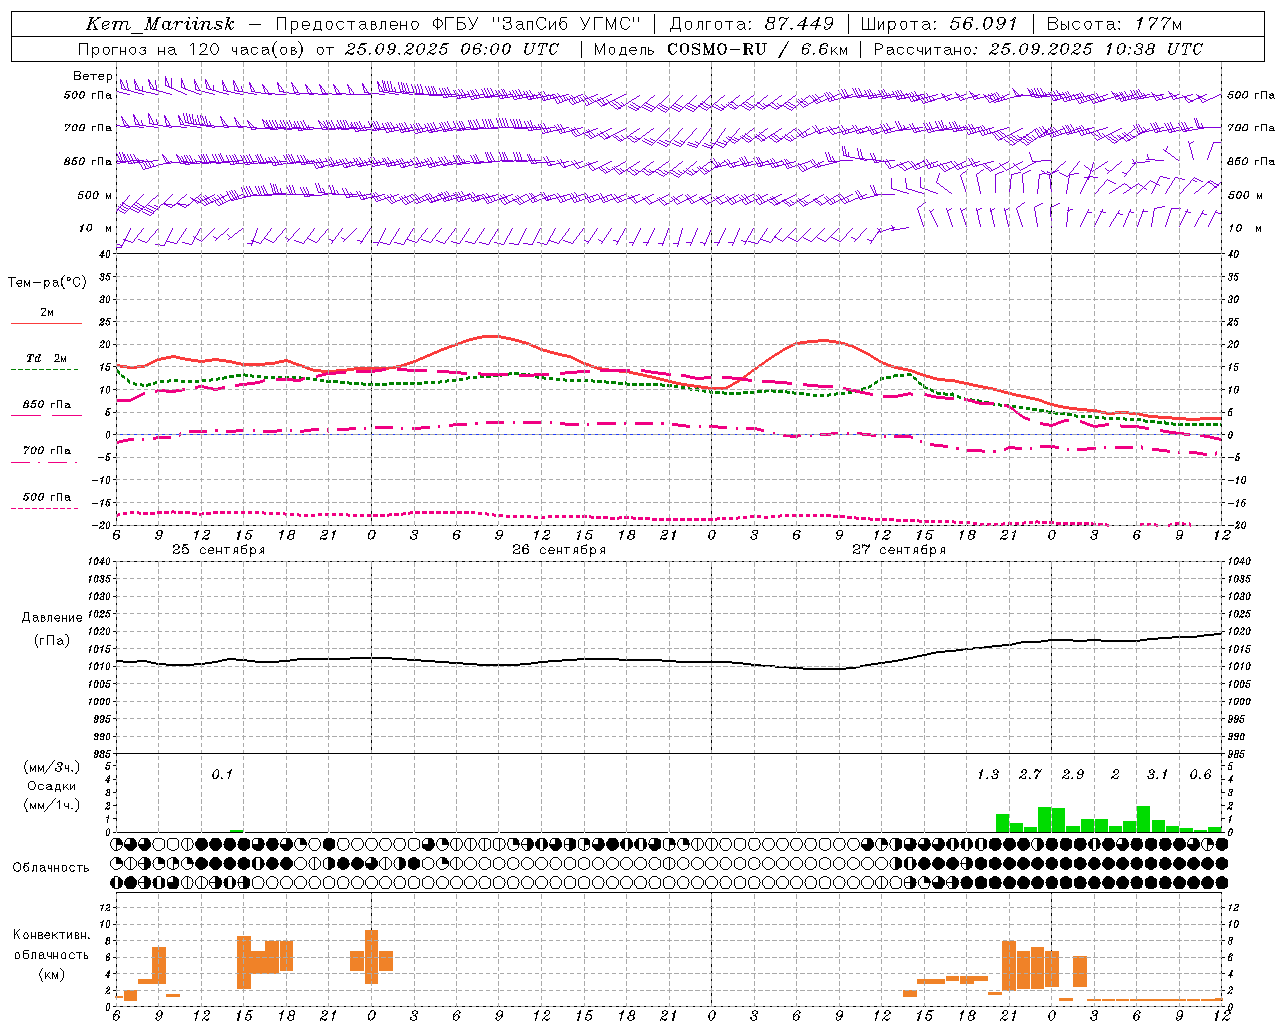The image size is (1280, 1024).
Task: Click the Td 2м legend label
Action: (46, 358)
